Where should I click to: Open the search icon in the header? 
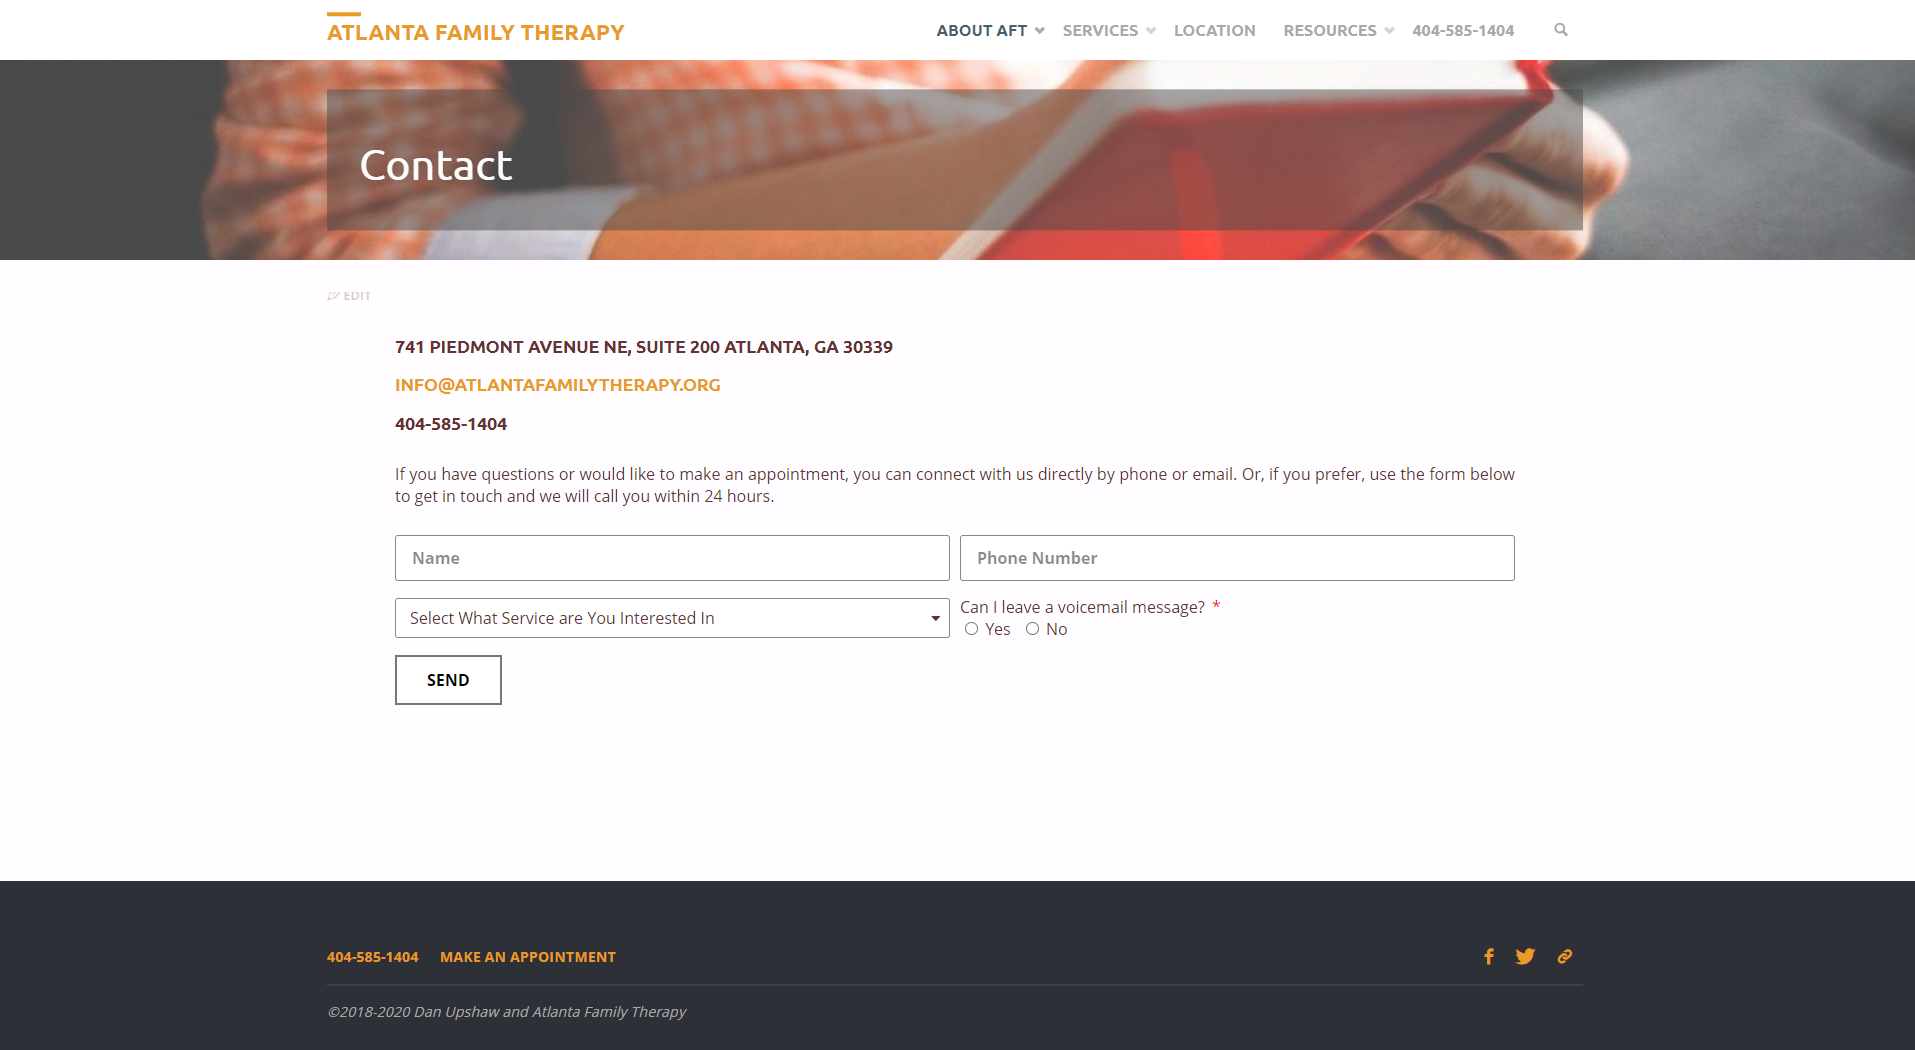[1561, 30]
